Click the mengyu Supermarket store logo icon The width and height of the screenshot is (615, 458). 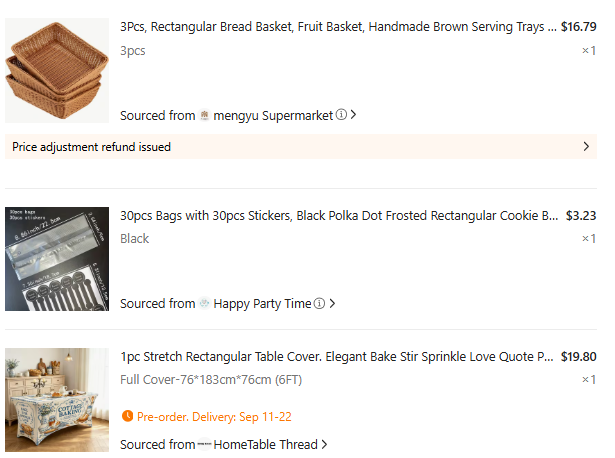click(x=204, y=115)
